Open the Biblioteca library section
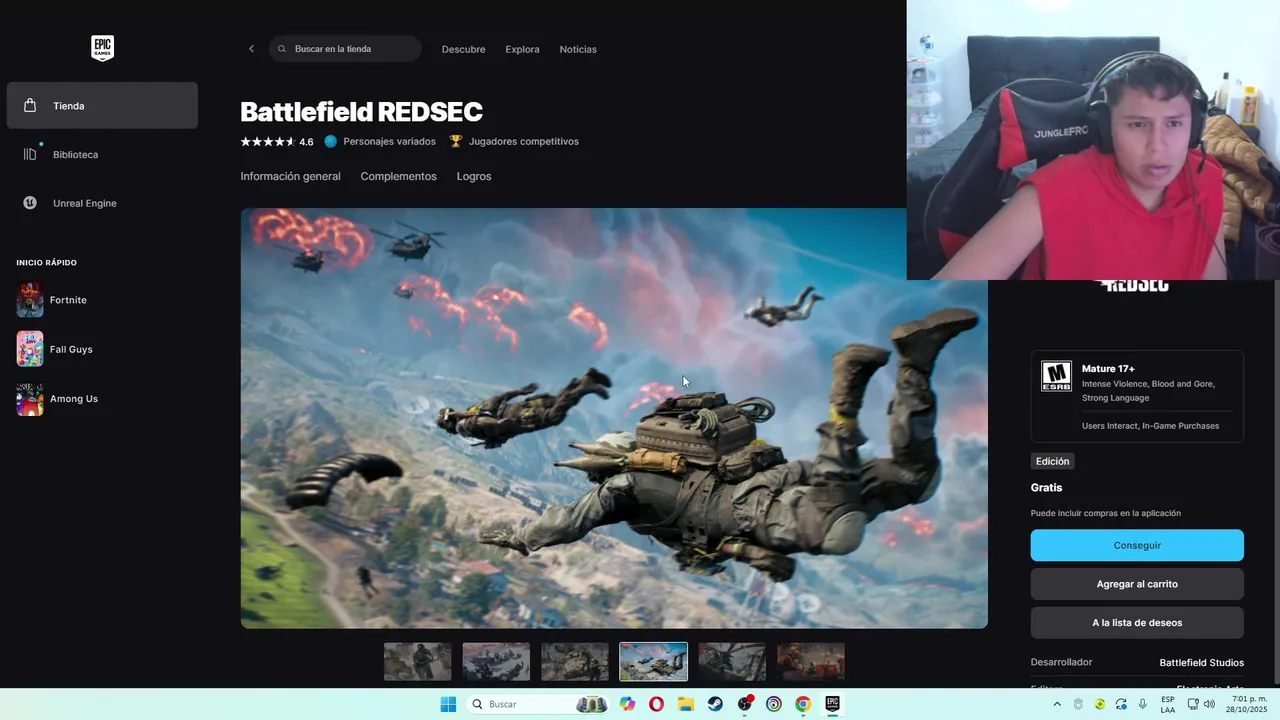The width and height of the screenshot is (1280, 720). (102, 155)
